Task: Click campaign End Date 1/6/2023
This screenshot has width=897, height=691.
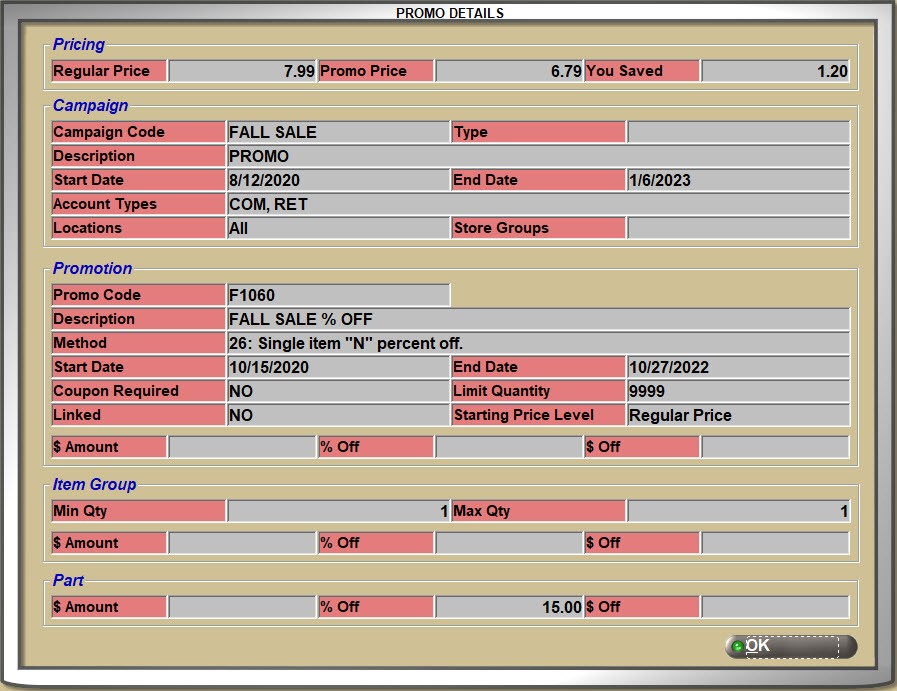Action: click(738, 180)
